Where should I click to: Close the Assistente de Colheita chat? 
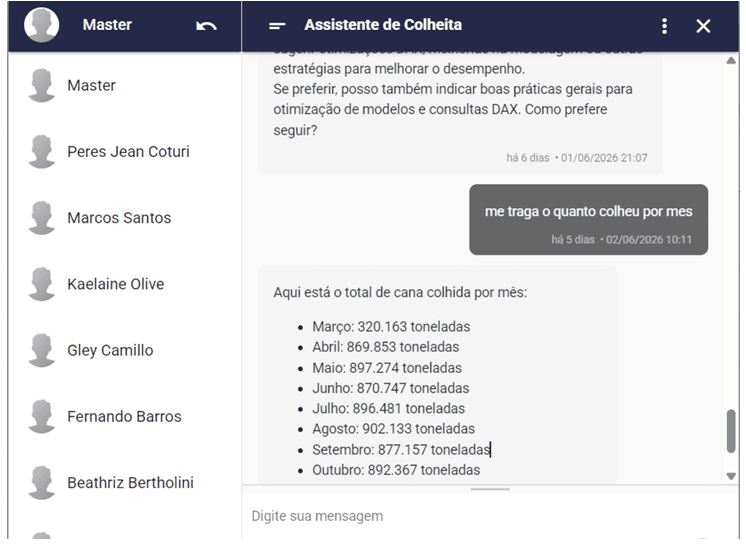click(703, 26)
